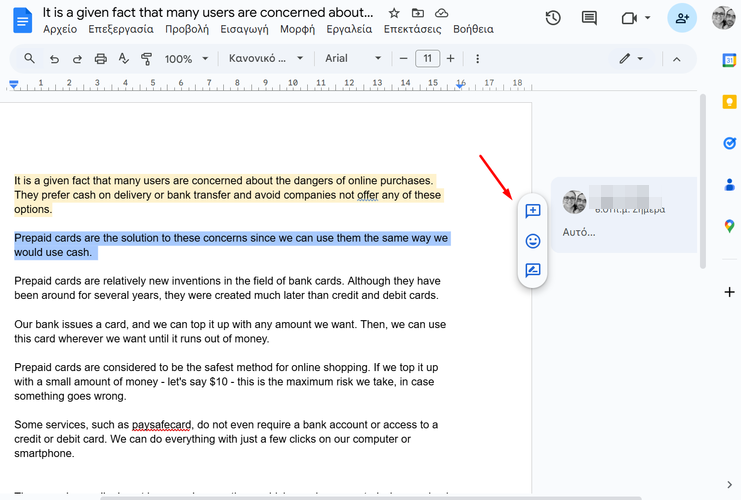
Task: Click the Share button
Action: [x=683, y=18]
